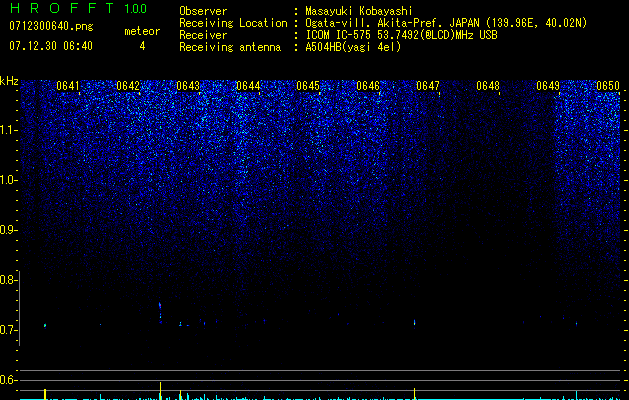
Task: Click the 1.0 frequency axis label
Action: tap(7, 180)
